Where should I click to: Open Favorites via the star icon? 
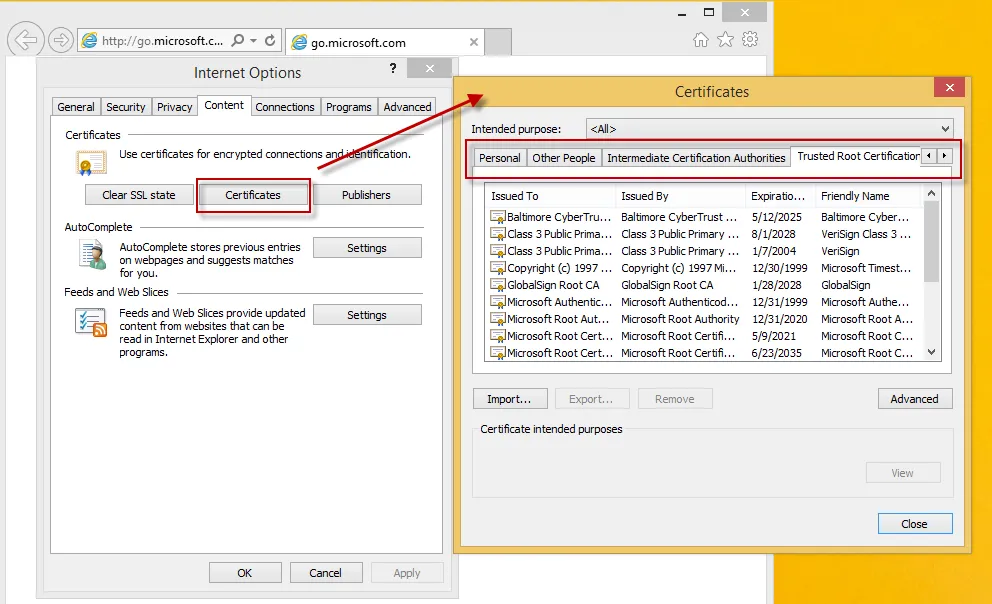click(725, 40)
